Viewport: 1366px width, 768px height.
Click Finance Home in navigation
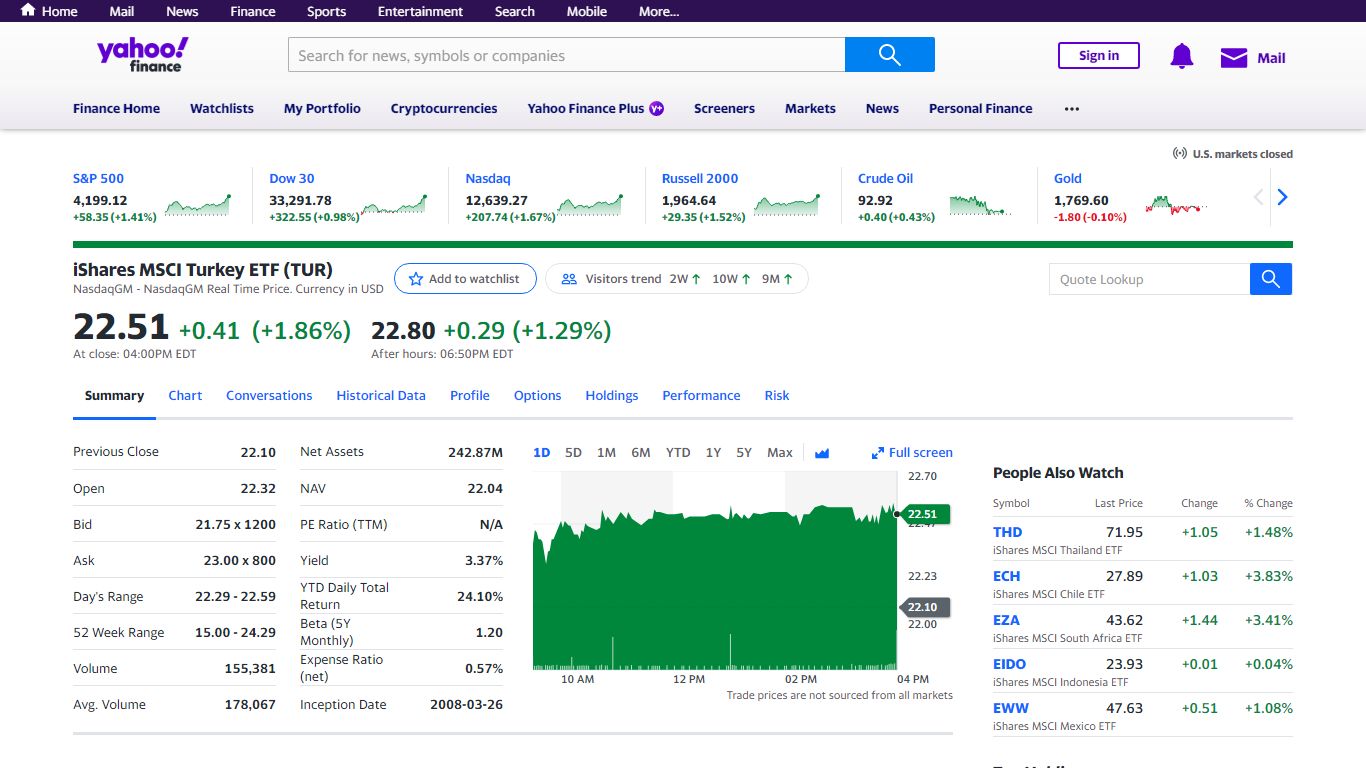coord(116,109)
